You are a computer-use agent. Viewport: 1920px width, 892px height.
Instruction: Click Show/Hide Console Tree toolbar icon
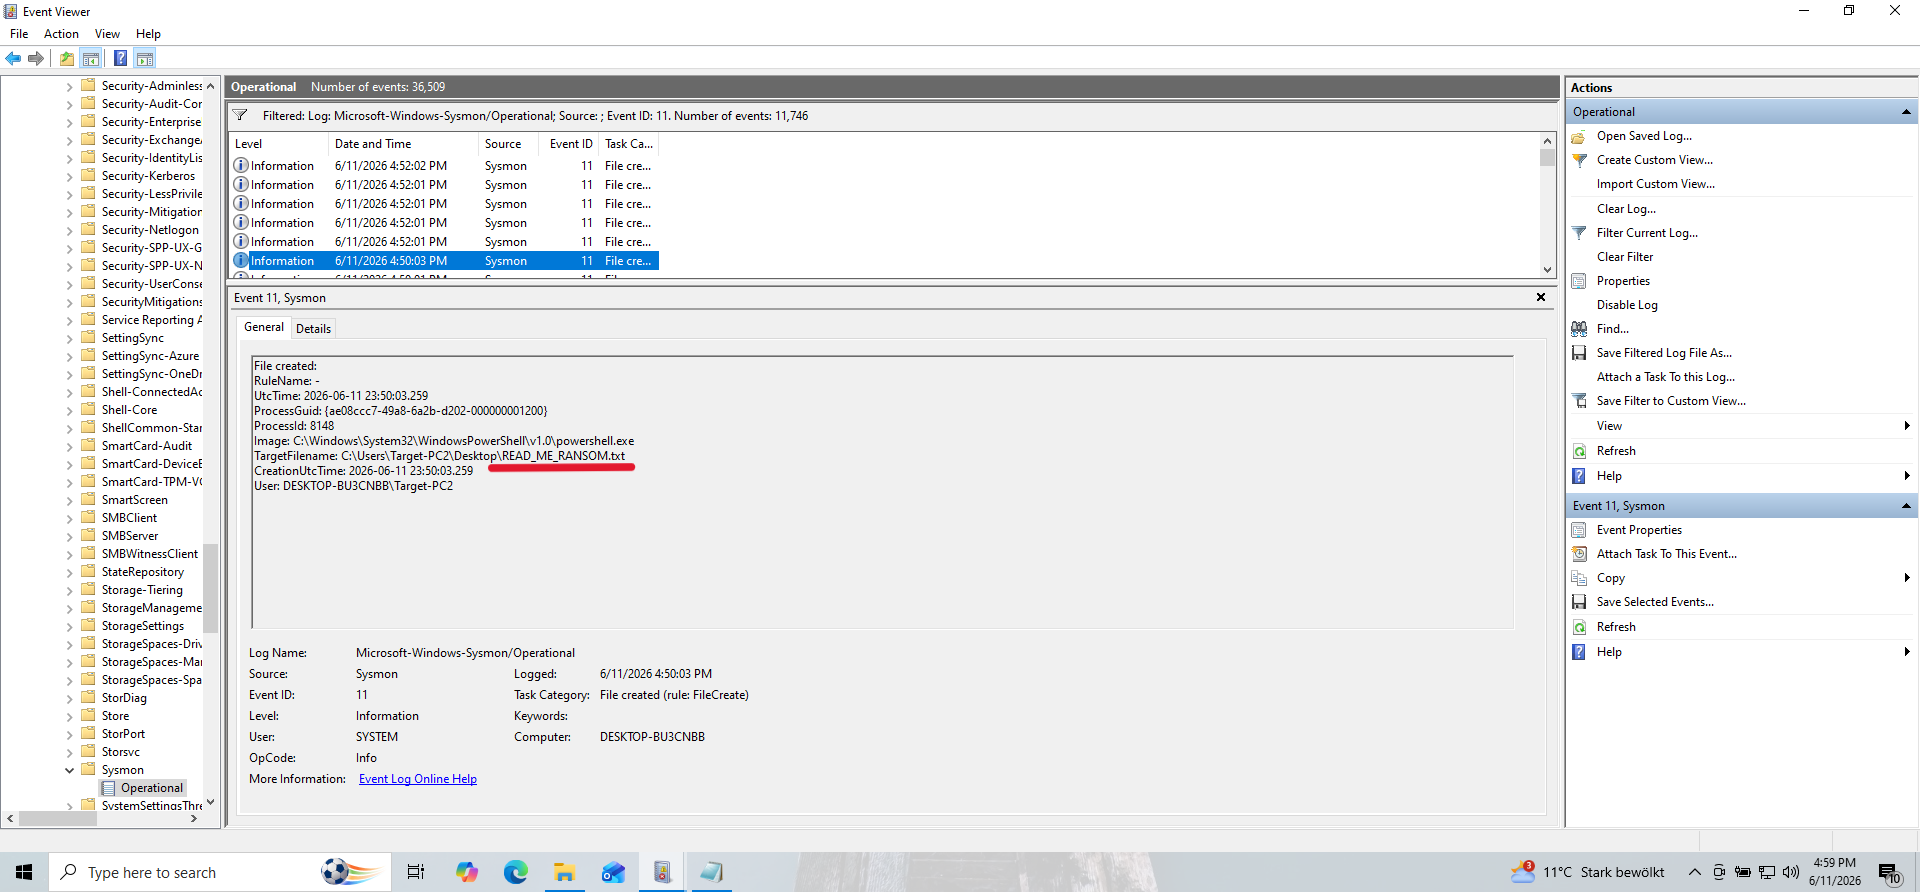coord(91,59)
